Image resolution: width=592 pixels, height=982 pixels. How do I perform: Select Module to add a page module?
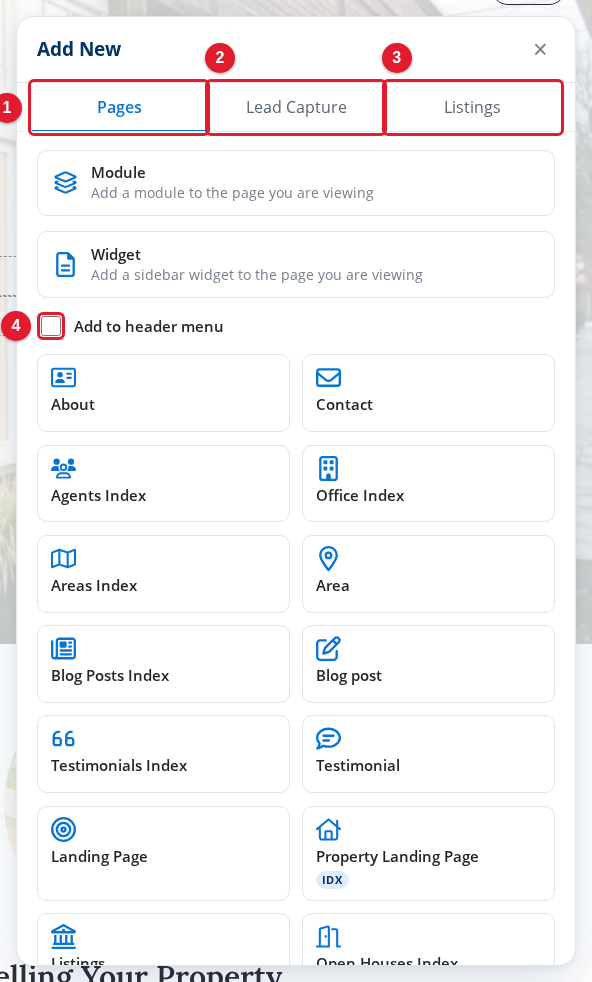click(x=296, y=183)
